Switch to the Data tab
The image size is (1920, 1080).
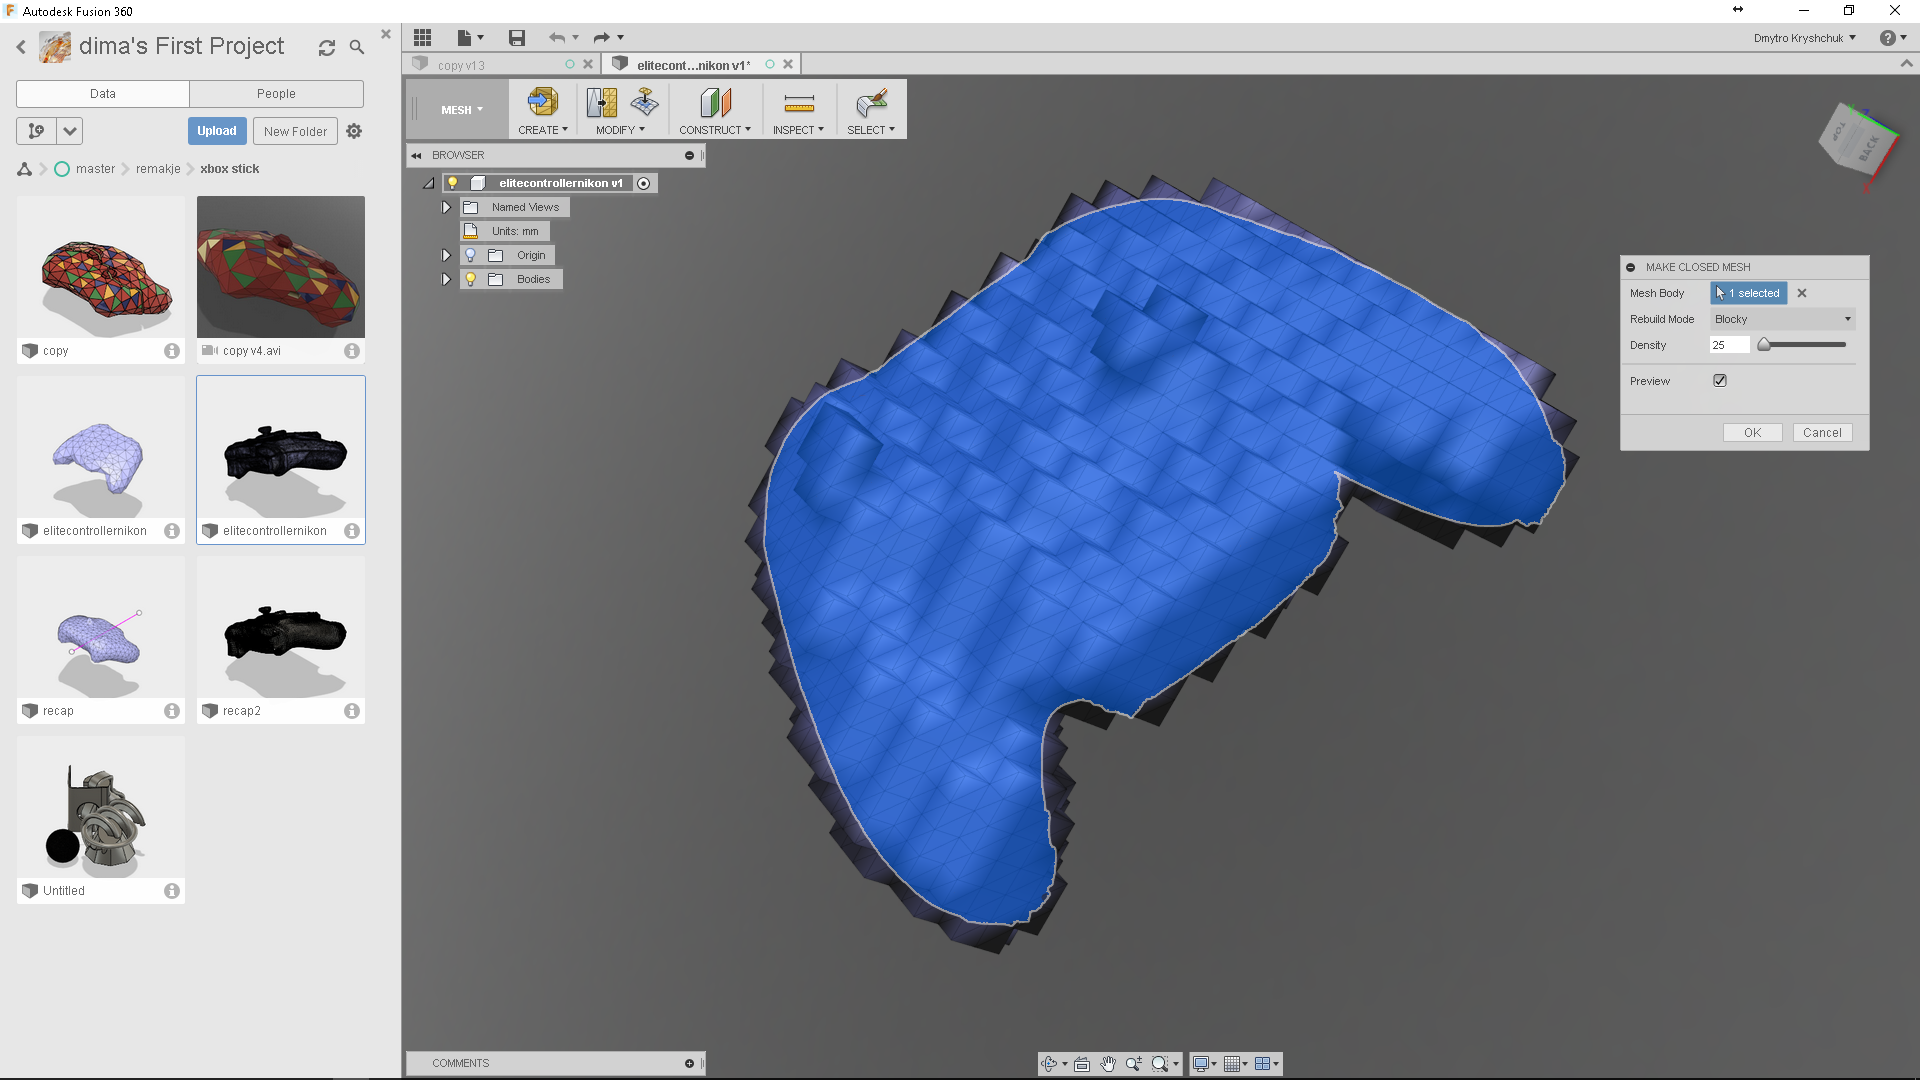[x=103, y=93]
